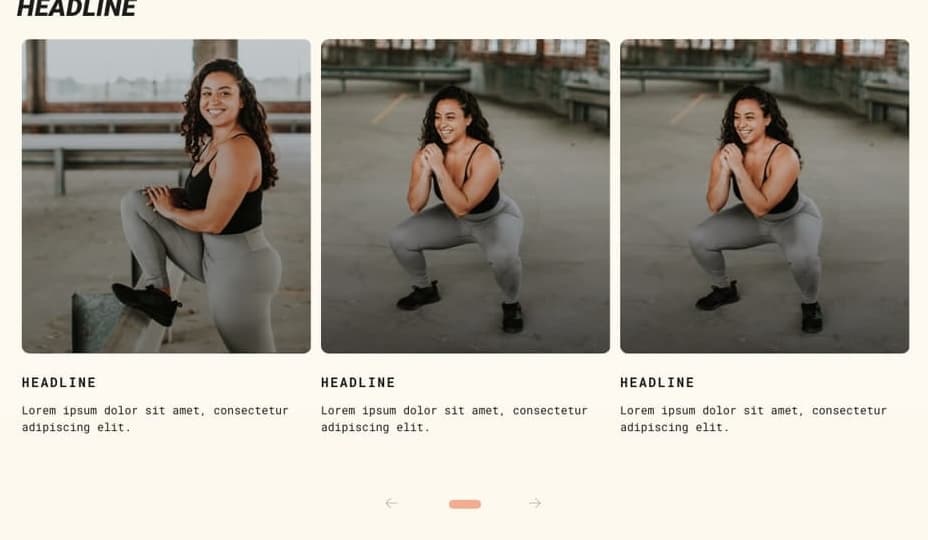Viewport: 928px width, 540px height.
Task: Click the raised black sneaker in first photo
Action: 146,303
